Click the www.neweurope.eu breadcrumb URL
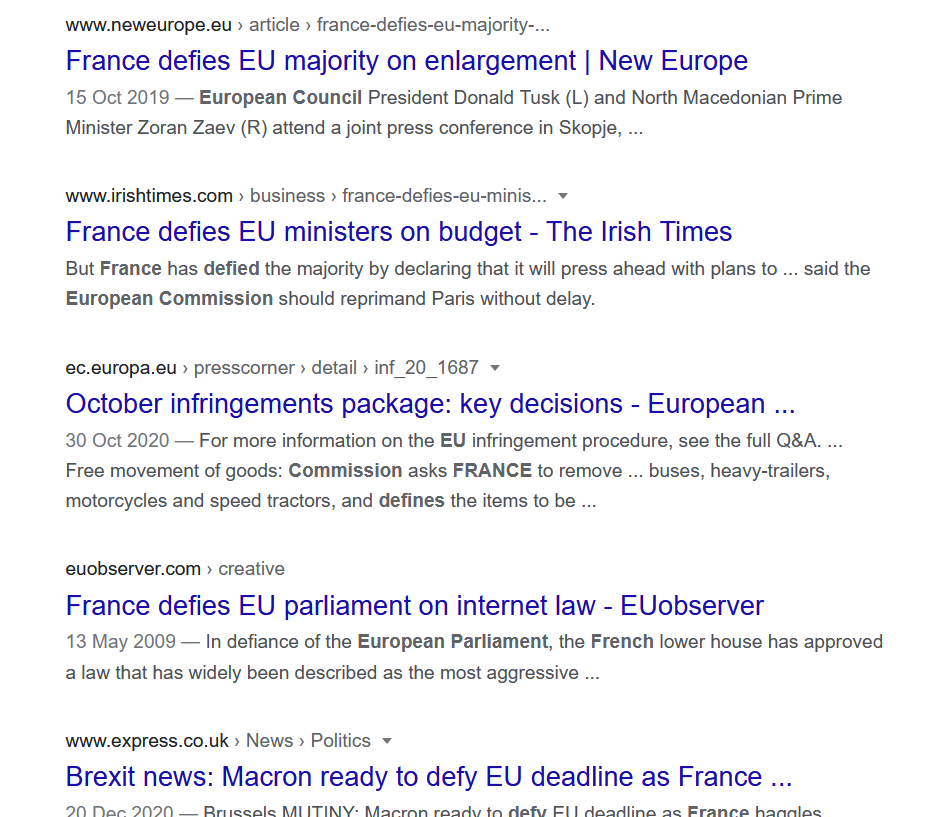The width and height of the screenshot is (940, 817). (308, 25)
